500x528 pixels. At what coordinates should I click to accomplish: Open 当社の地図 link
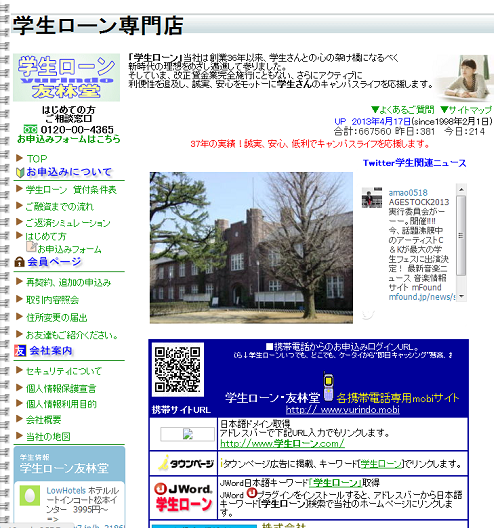(x=48, y=437)
